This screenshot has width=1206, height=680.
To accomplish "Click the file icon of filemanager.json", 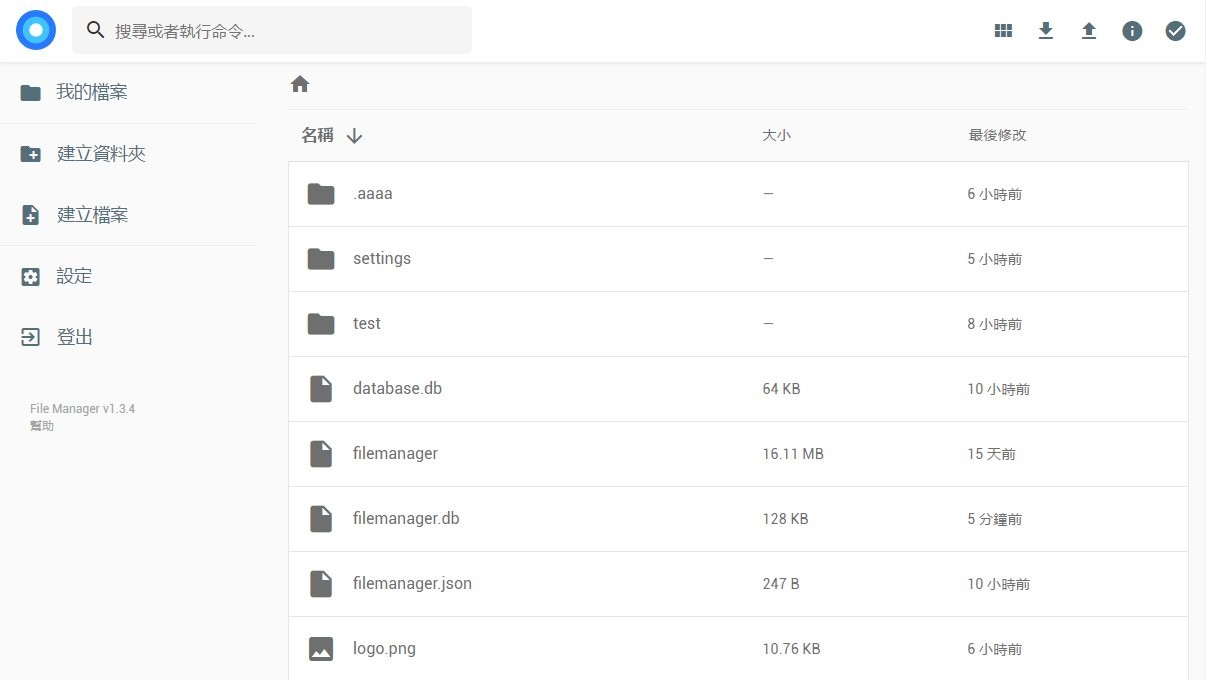I will click(x=321, y=584).
